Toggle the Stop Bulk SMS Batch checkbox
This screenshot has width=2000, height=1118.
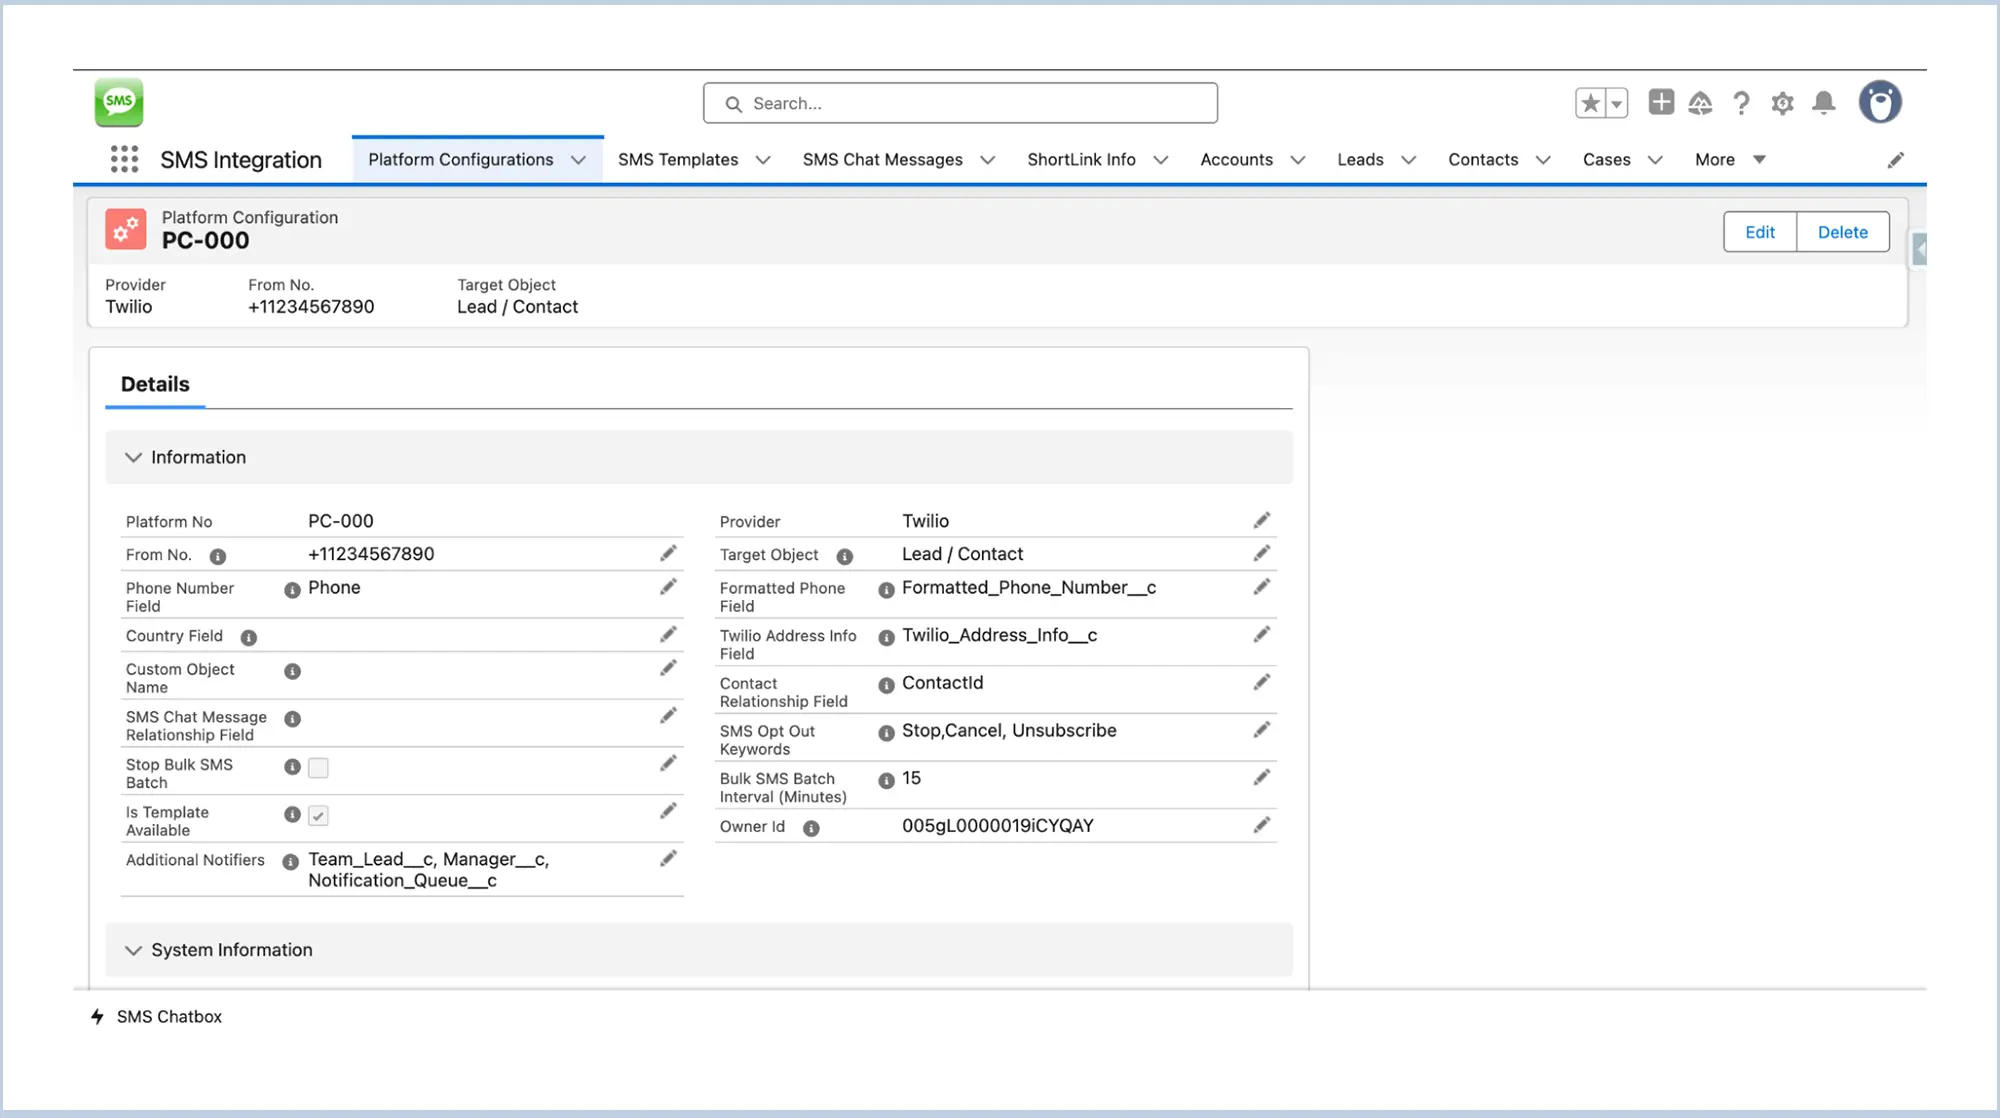pyautogui.click(x=318, y=768)
